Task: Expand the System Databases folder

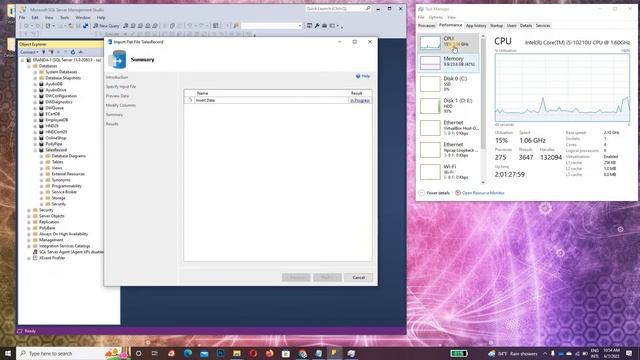Action: tap(35, 72)
